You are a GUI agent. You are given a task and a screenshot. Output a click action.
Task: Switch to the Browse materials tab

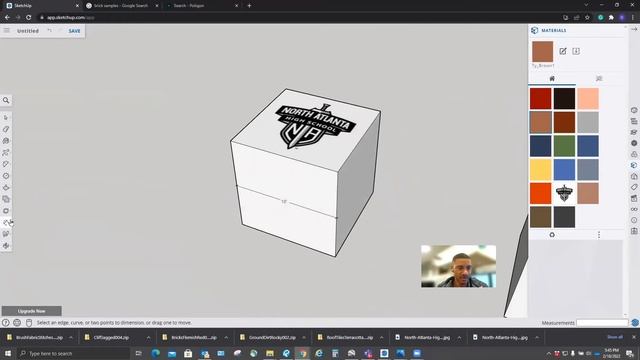tap(599, 78)
